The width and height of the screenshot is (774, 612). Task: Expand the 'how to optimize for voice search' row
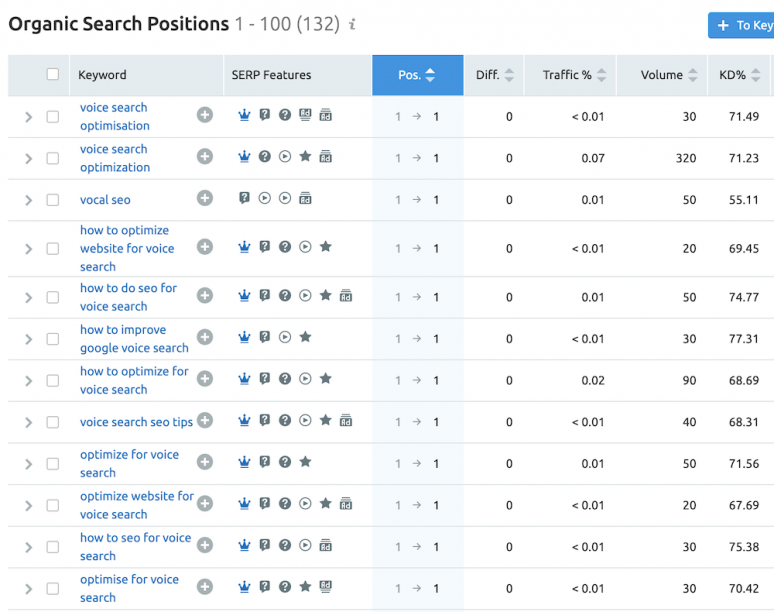[28, 380]
